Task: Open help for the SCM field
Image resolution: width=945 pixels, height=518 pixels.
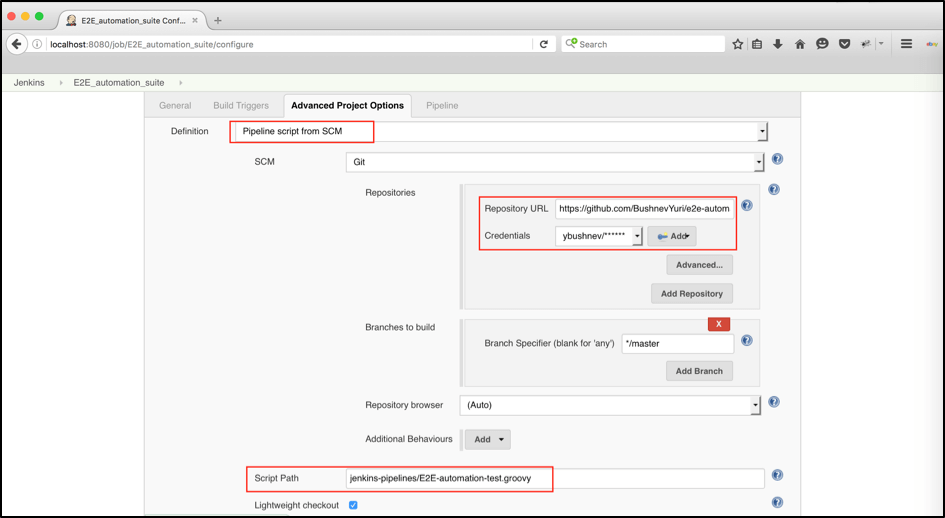Action: click(777, 159)
